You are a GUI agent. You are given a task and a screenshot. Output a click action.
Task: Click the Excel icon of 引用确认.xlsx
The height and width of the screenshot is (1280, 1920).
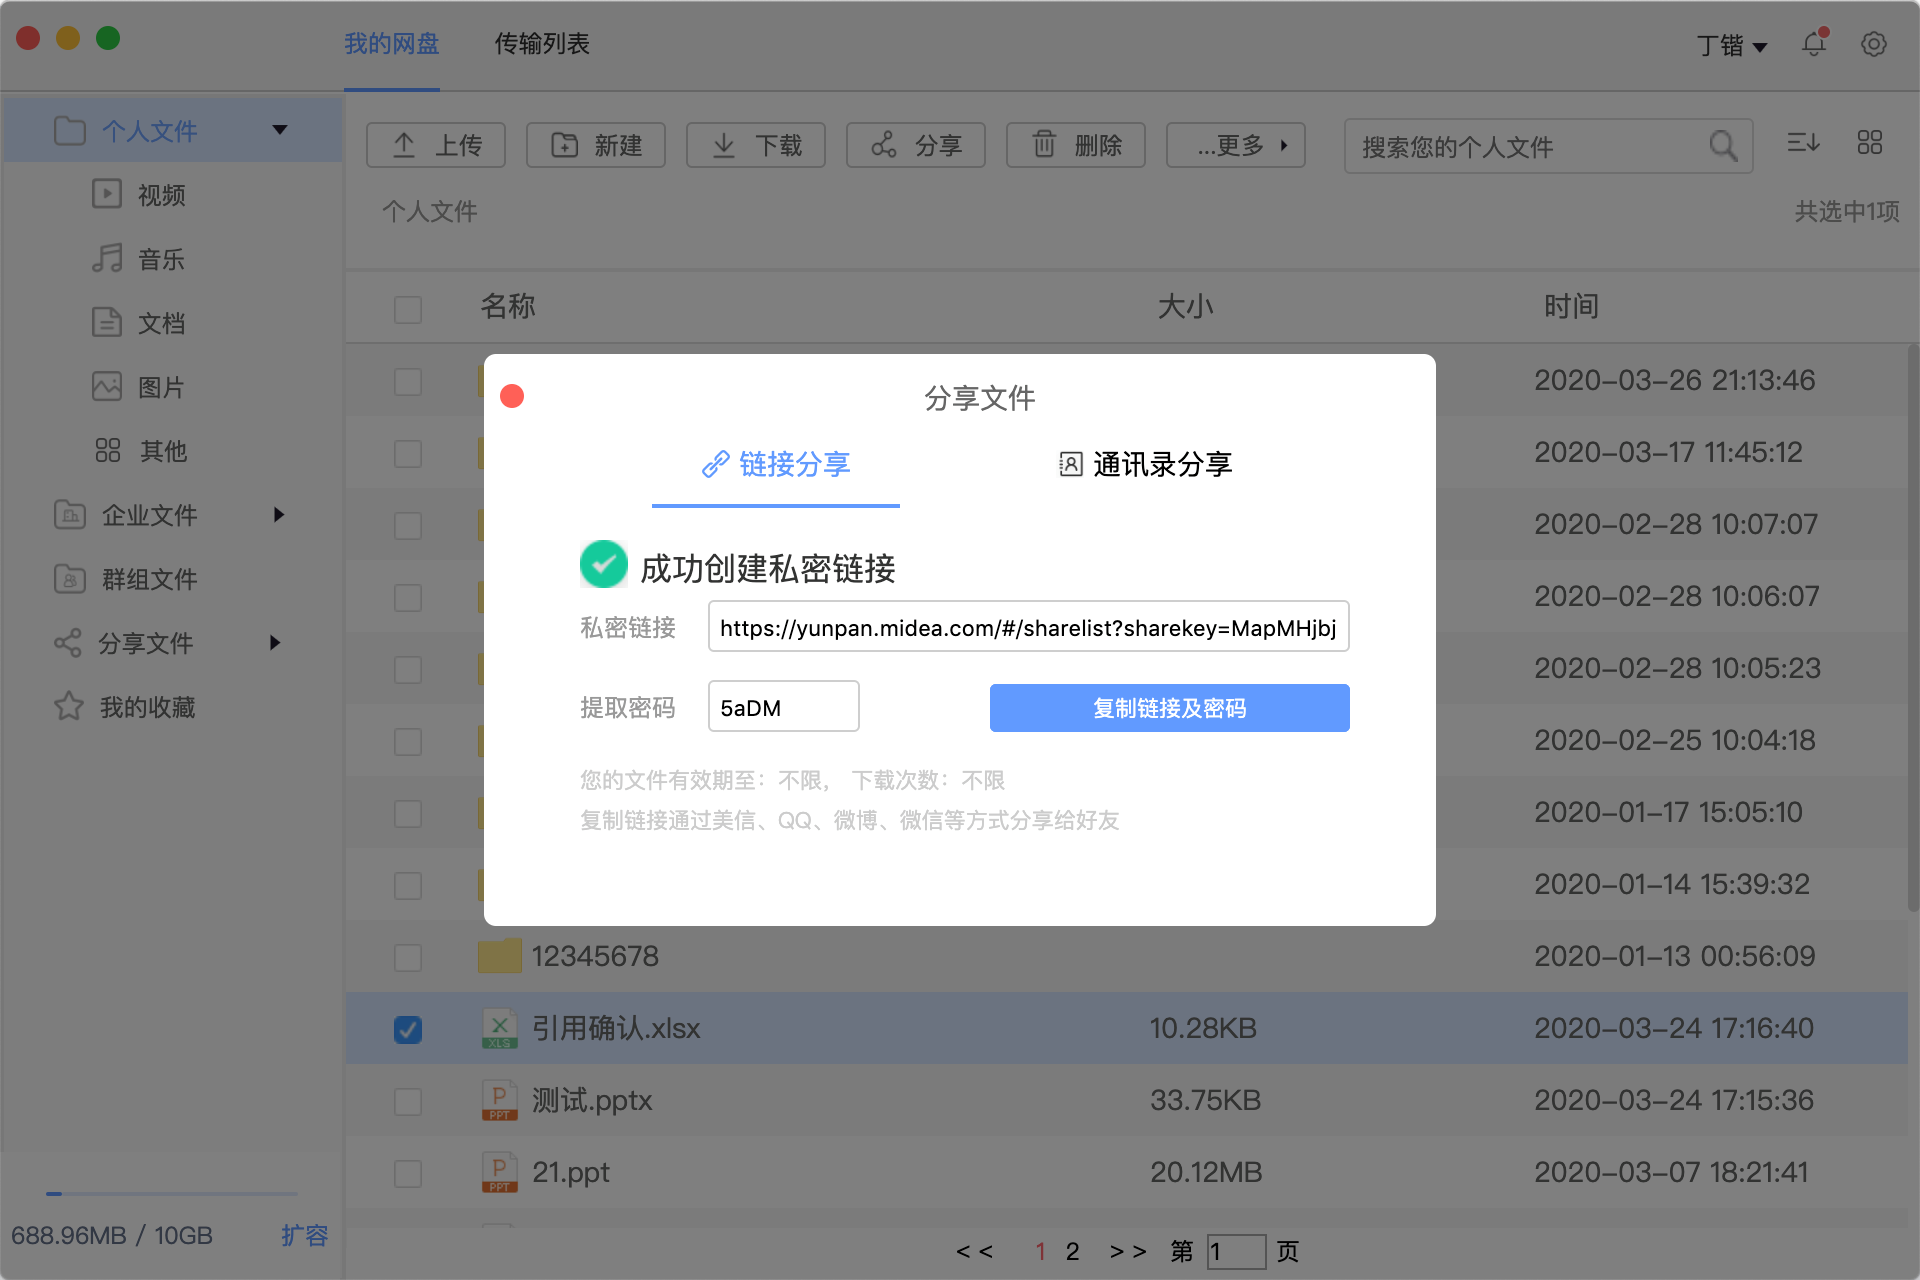(500, 1028)
